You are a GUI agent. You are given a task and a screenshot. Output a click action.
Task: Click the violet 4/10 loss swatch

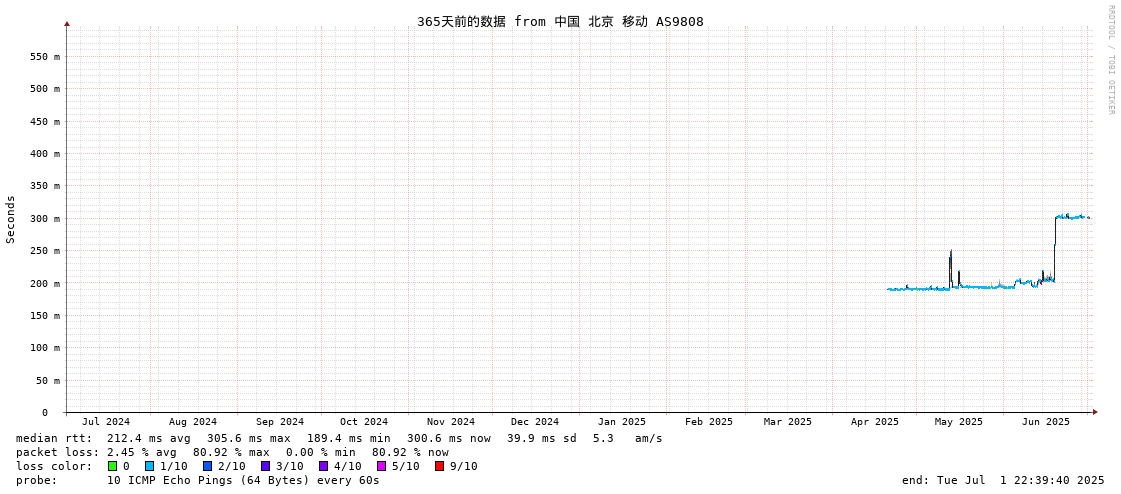coord(323,466)
